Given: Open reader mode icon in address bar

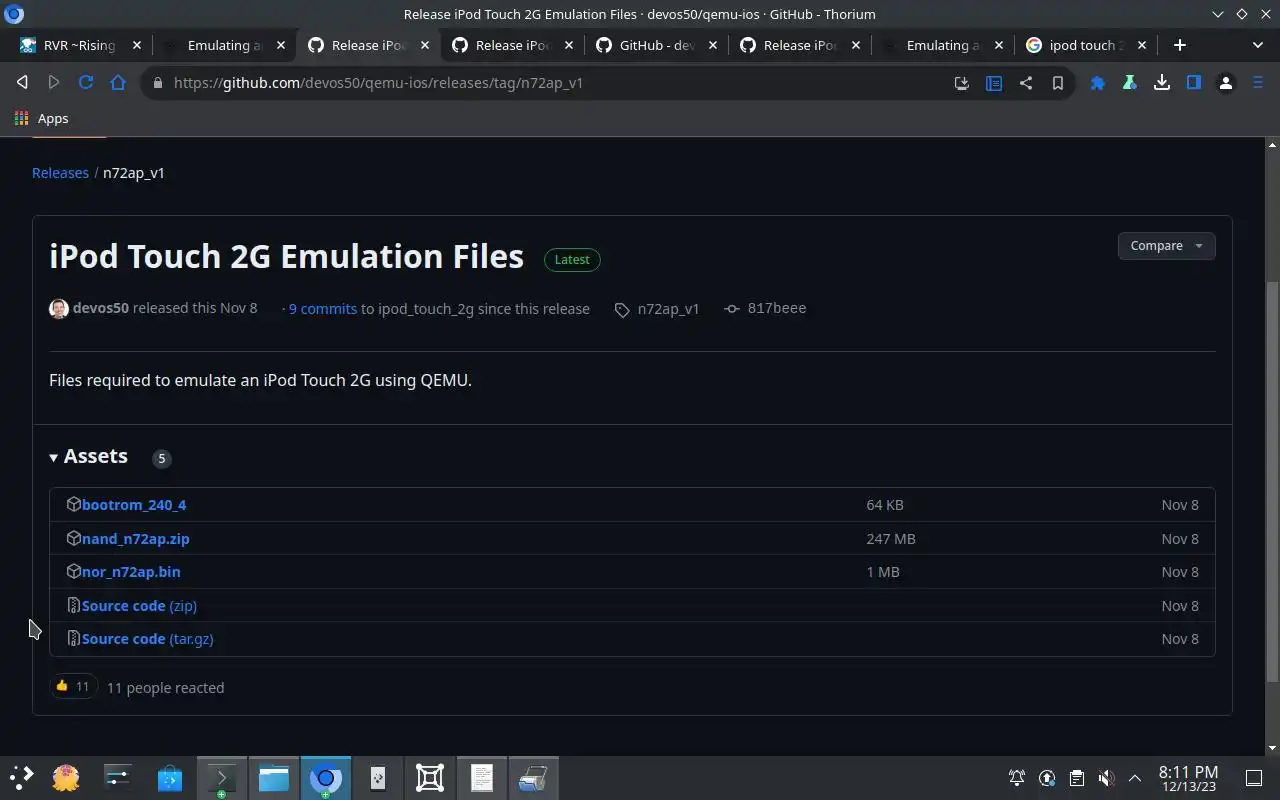Looking at the screenshot, I should (x=994, y=83).
